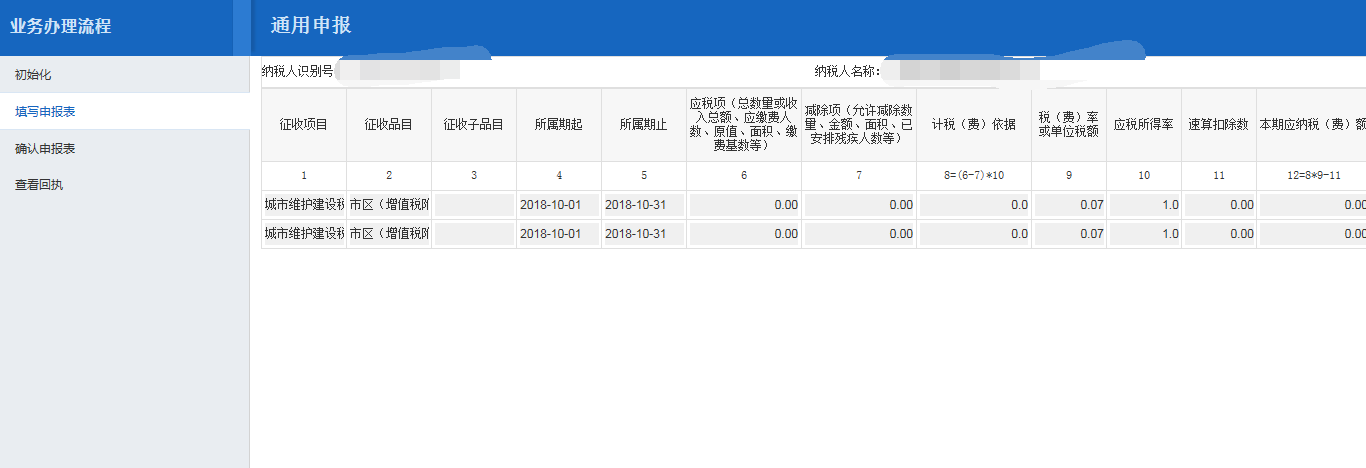Select first row 市区（增值税 品目 cell
Viewport: 1366px width, 468px height.
click(389, 205)
